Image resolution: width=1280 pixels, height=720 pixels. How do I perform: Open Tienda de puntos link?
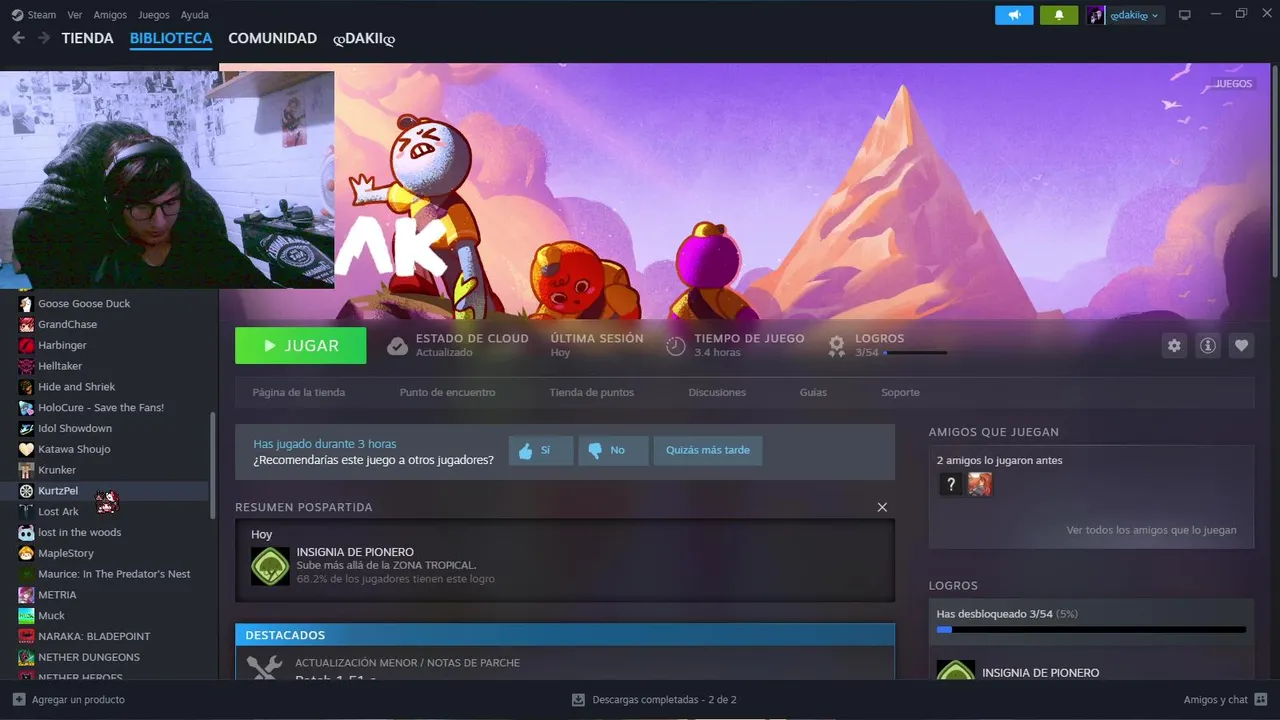[x=592, y=392]
